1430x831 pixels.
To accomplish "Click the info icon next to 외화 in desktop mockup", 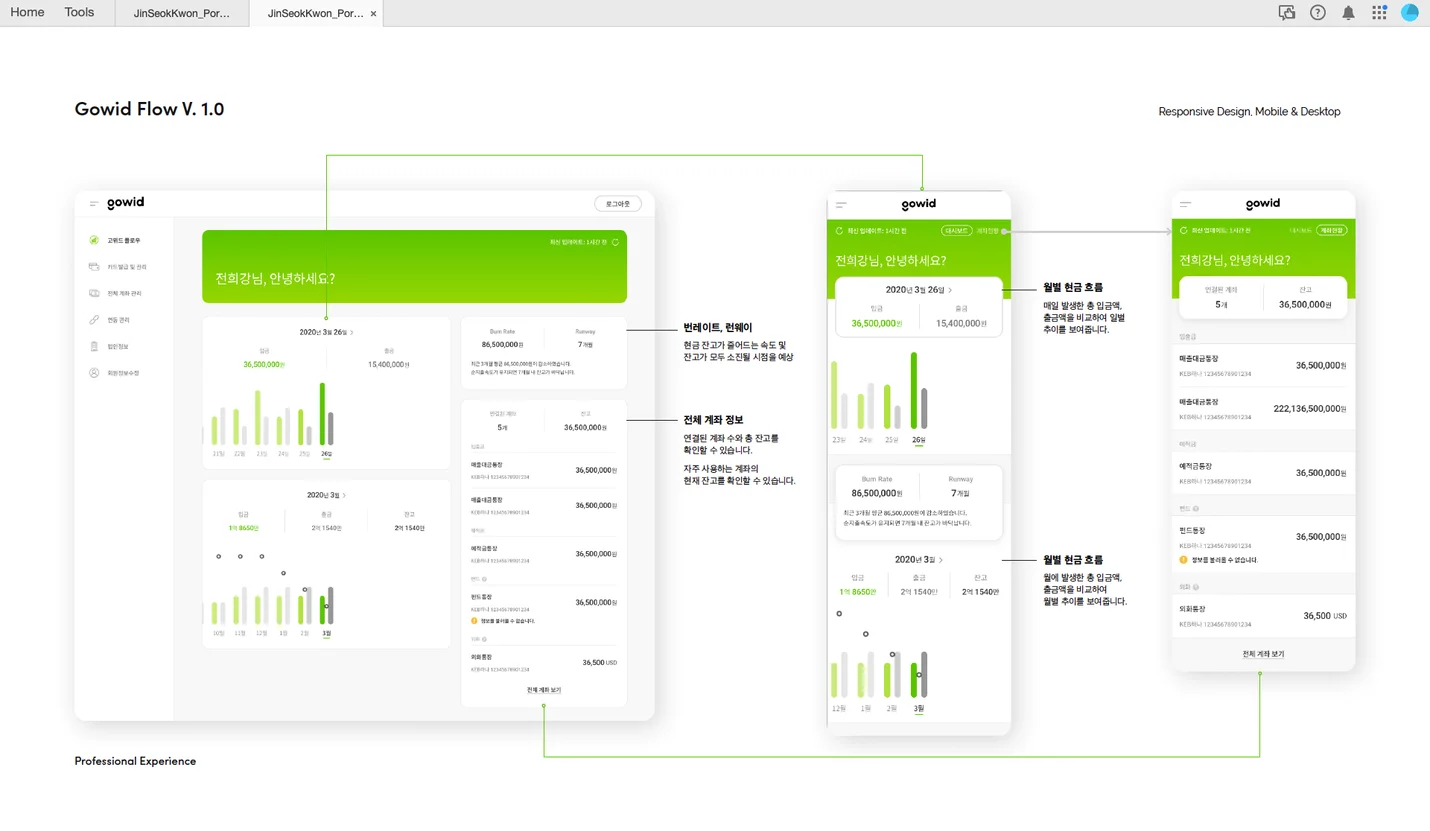I will tap(484, 638).
